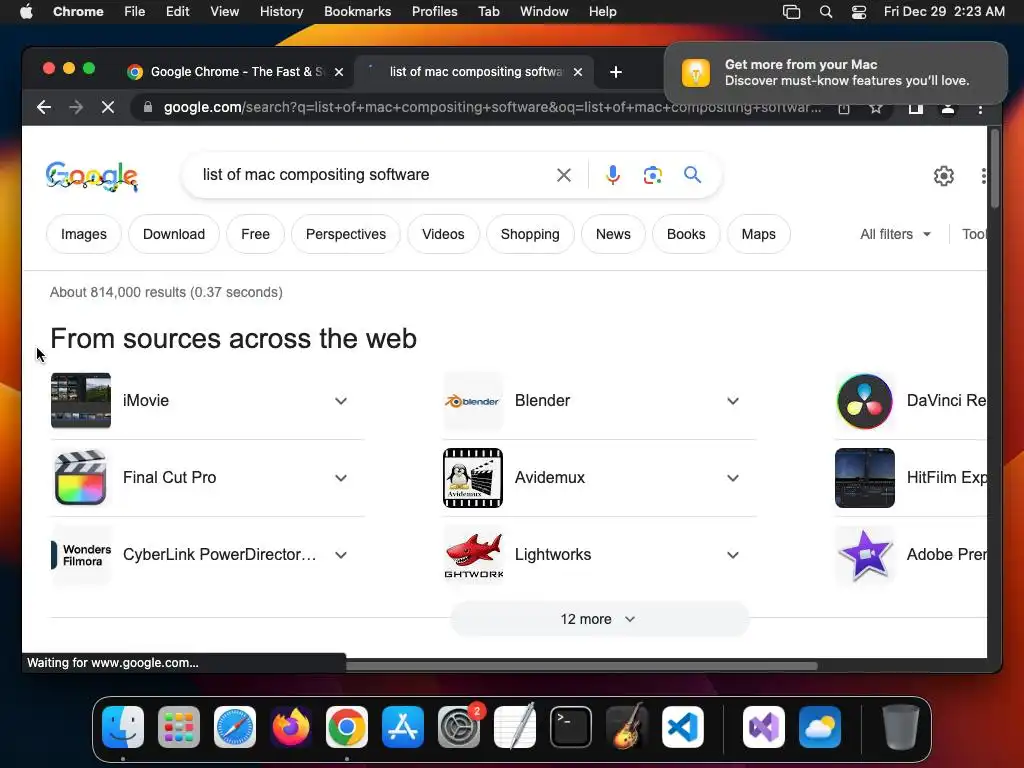The width and height of the screenshot is (1024, 768).
Task: Open the Apple menu
Action: (x=25, y=12)
